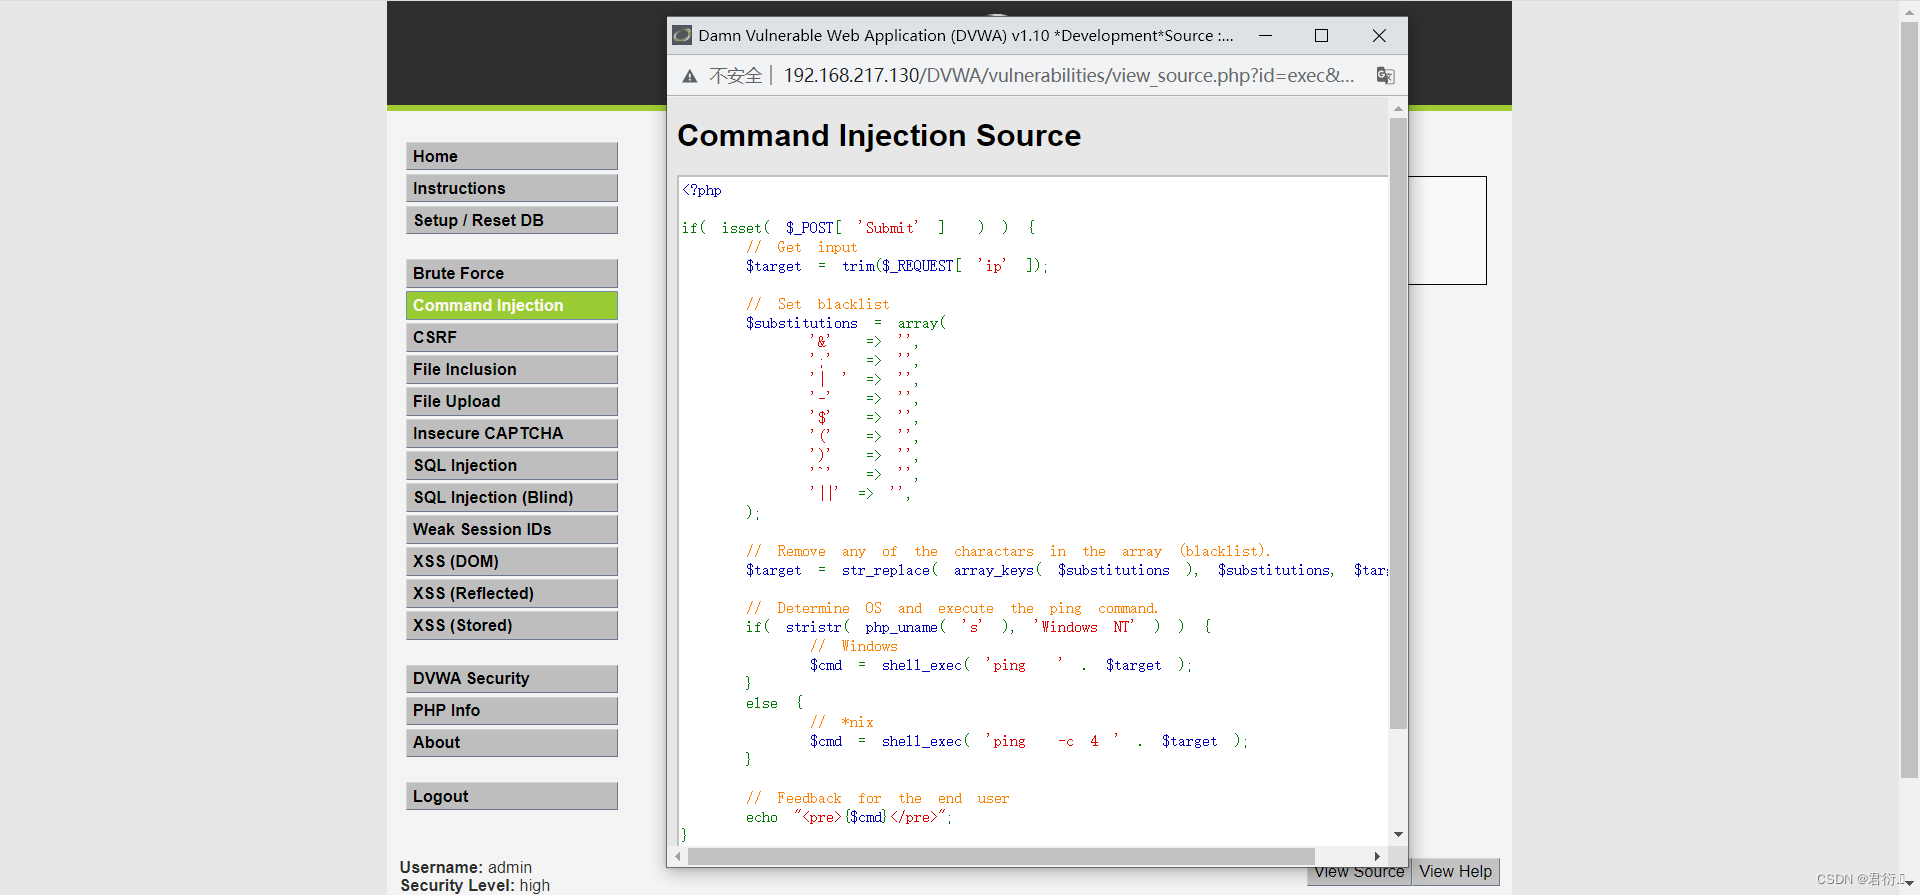The height and width of the screenshot is (895, 1920).
Task: Maximize the source popup window
Action: click(x=1321, y=35)
